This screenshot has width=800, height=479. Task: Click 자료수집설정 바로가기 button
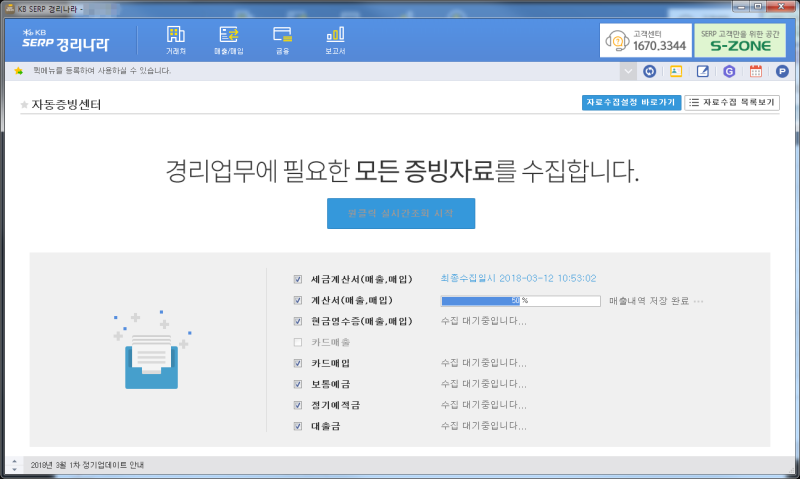(x=631, y=103)
